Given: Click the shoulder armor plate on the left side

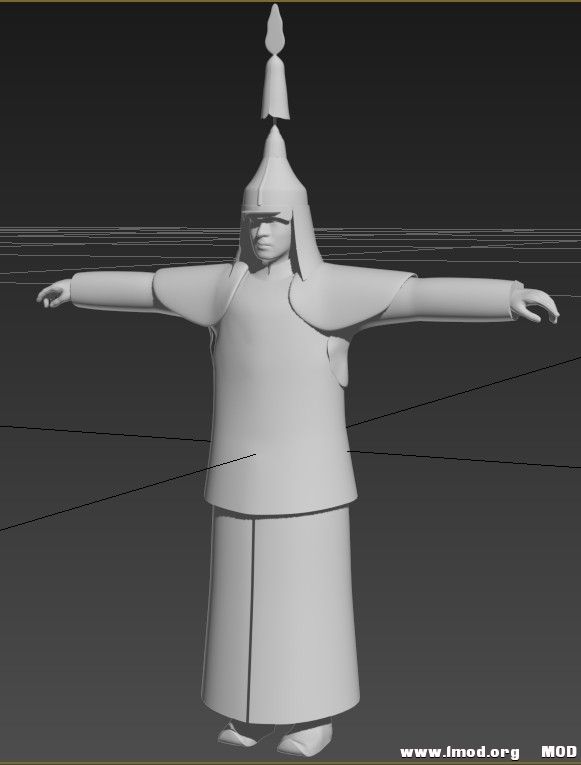Looking at the screenshot, I should 195,294.
